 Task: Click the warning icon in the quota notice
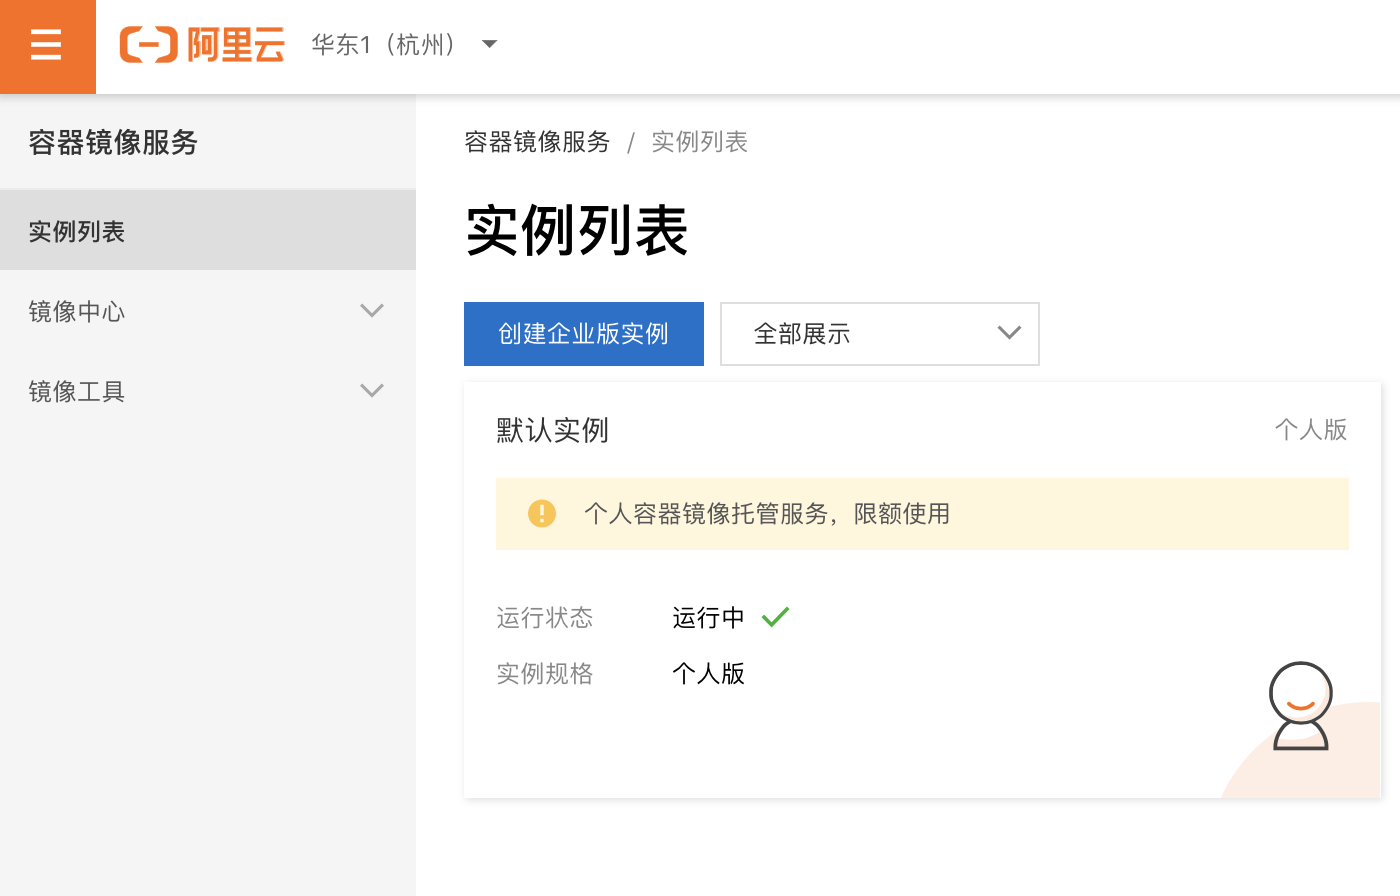point(541,512)
